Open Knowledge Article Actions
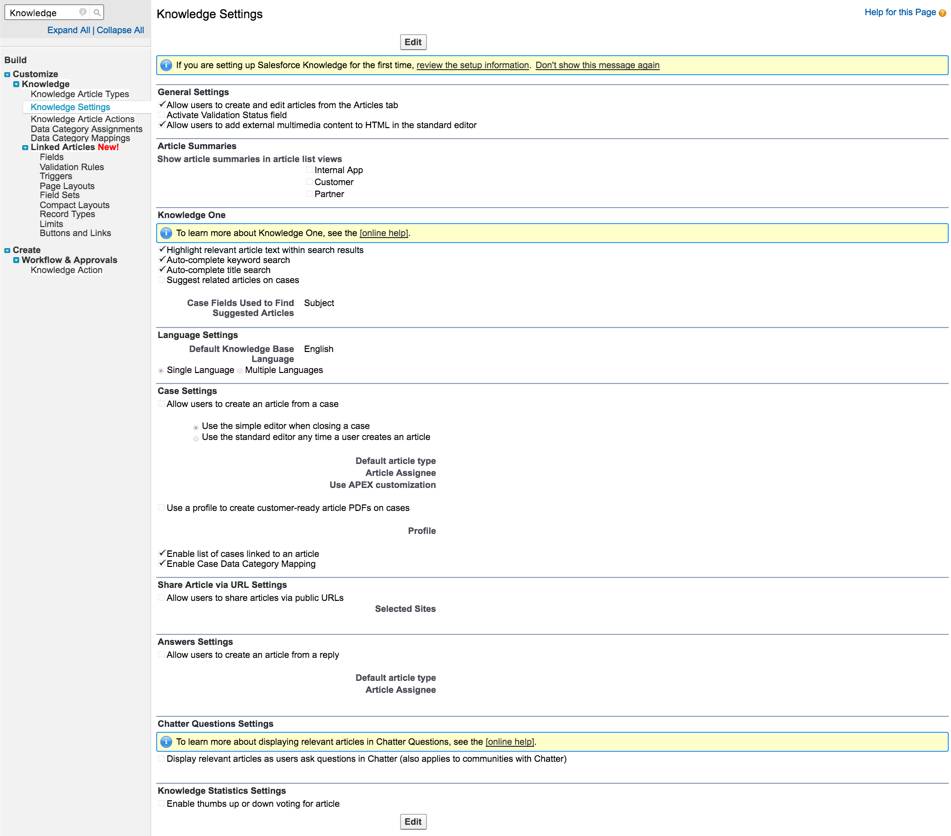This screenshot has width=951, height=836. coord(82,119)
